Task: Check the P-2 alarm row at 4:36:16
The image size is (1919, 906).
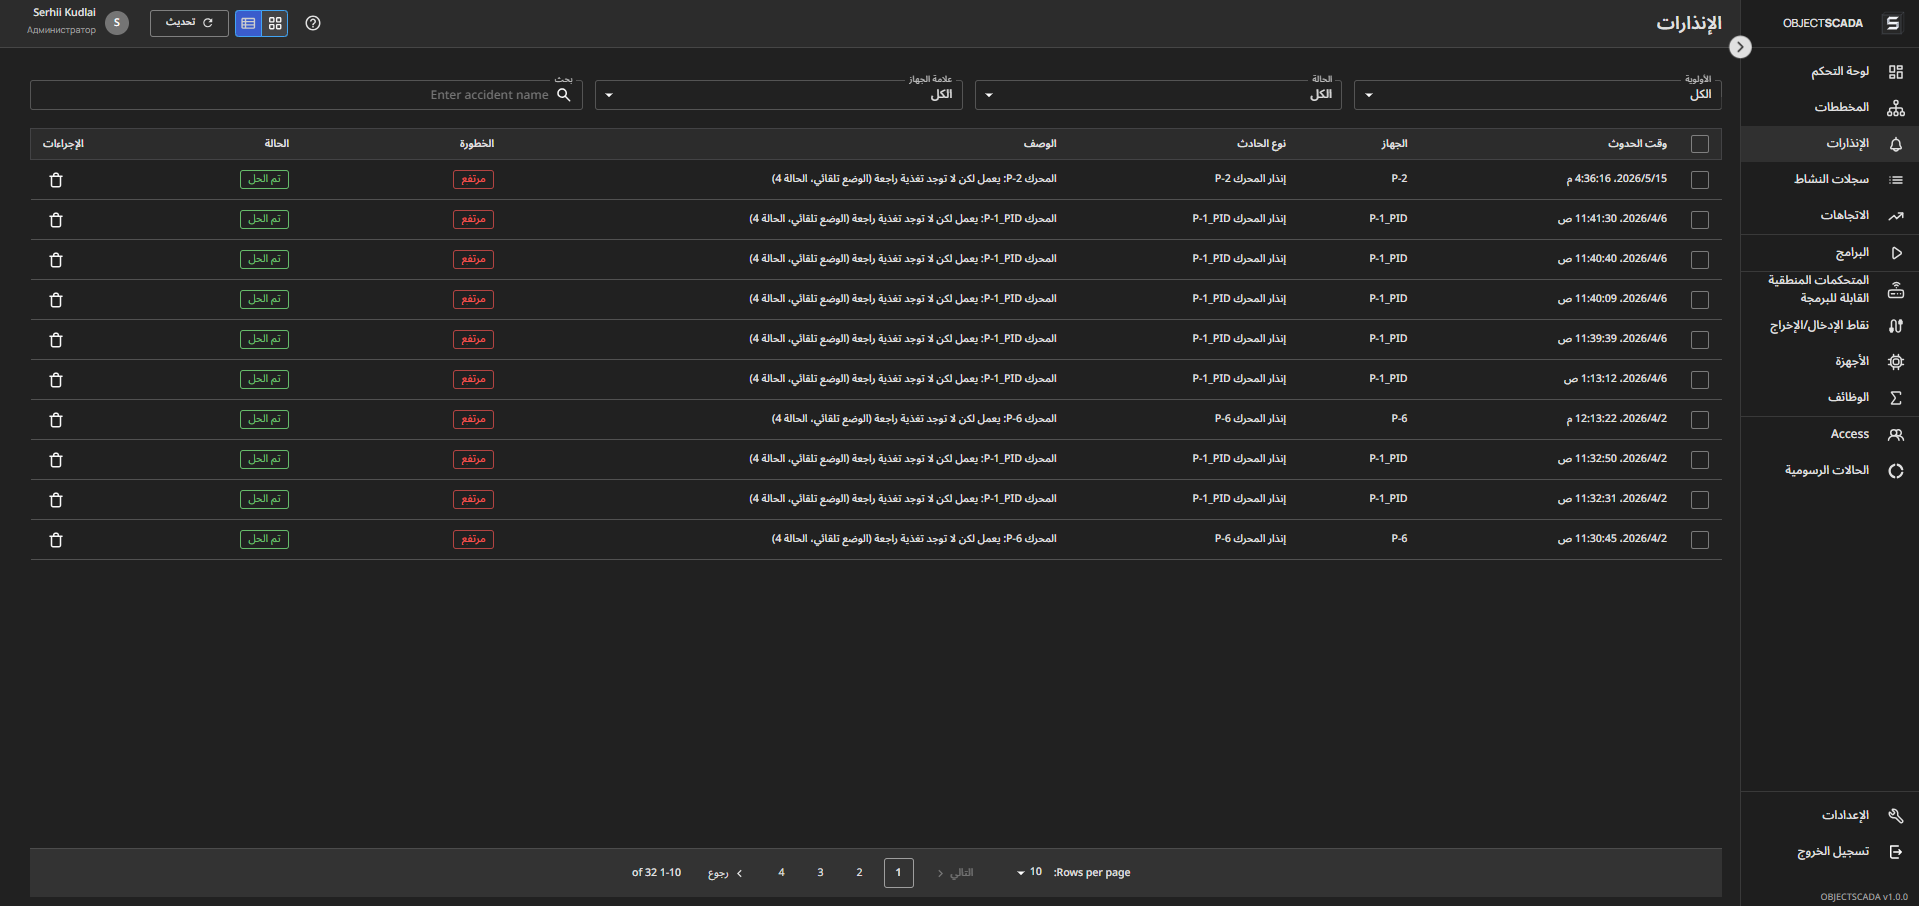Action: click(1699, 180)
